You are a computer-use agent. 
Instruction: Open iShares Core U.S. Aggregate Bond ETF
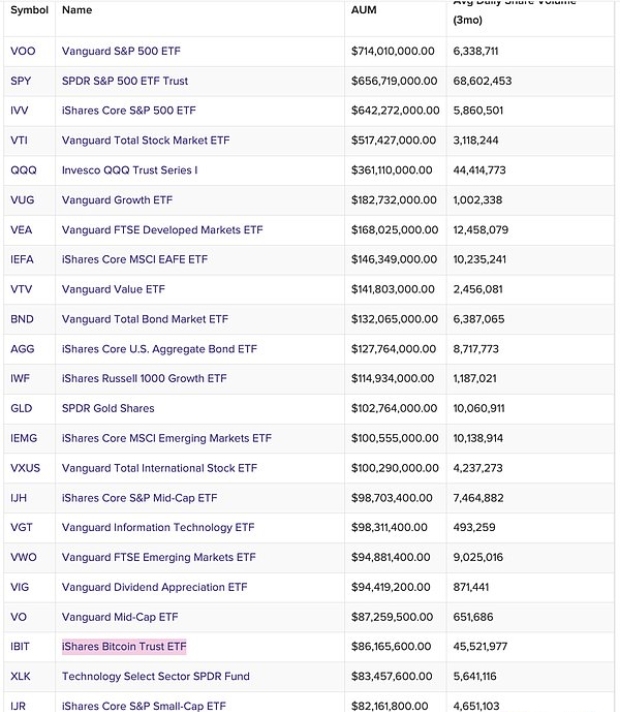[x=159, y=349]
